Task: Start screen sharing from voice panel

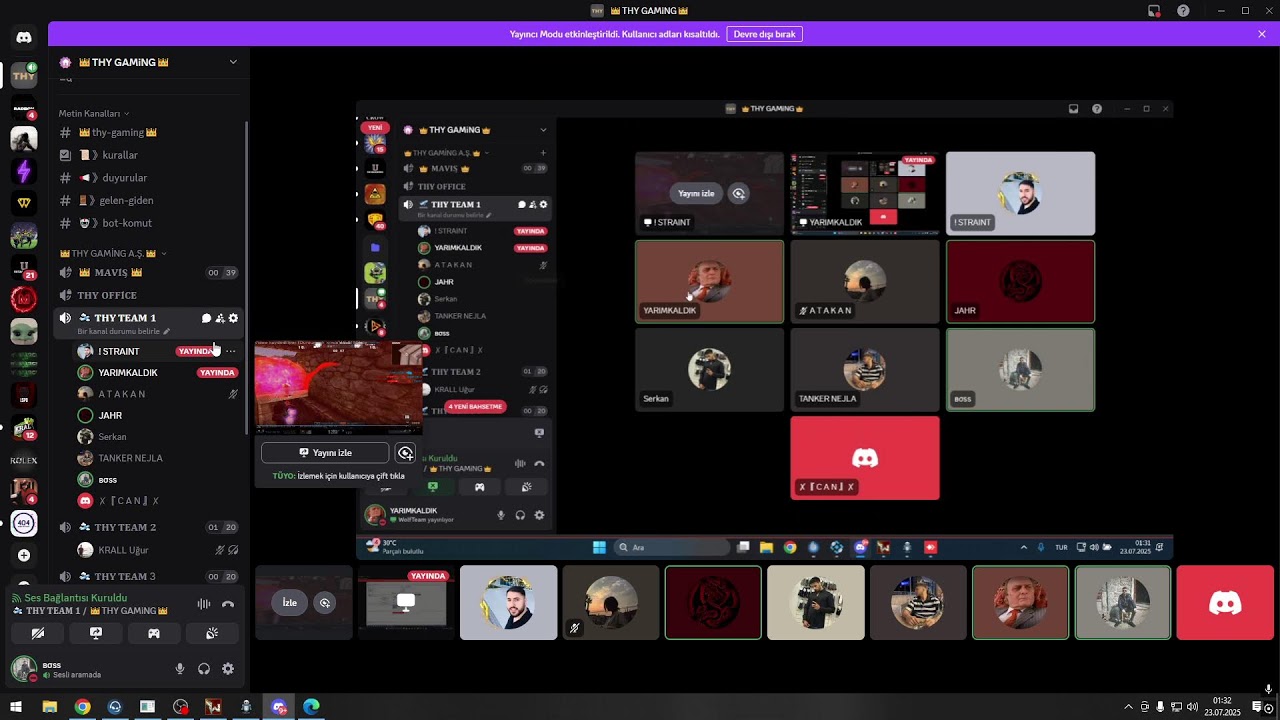Action: [96, 633]
